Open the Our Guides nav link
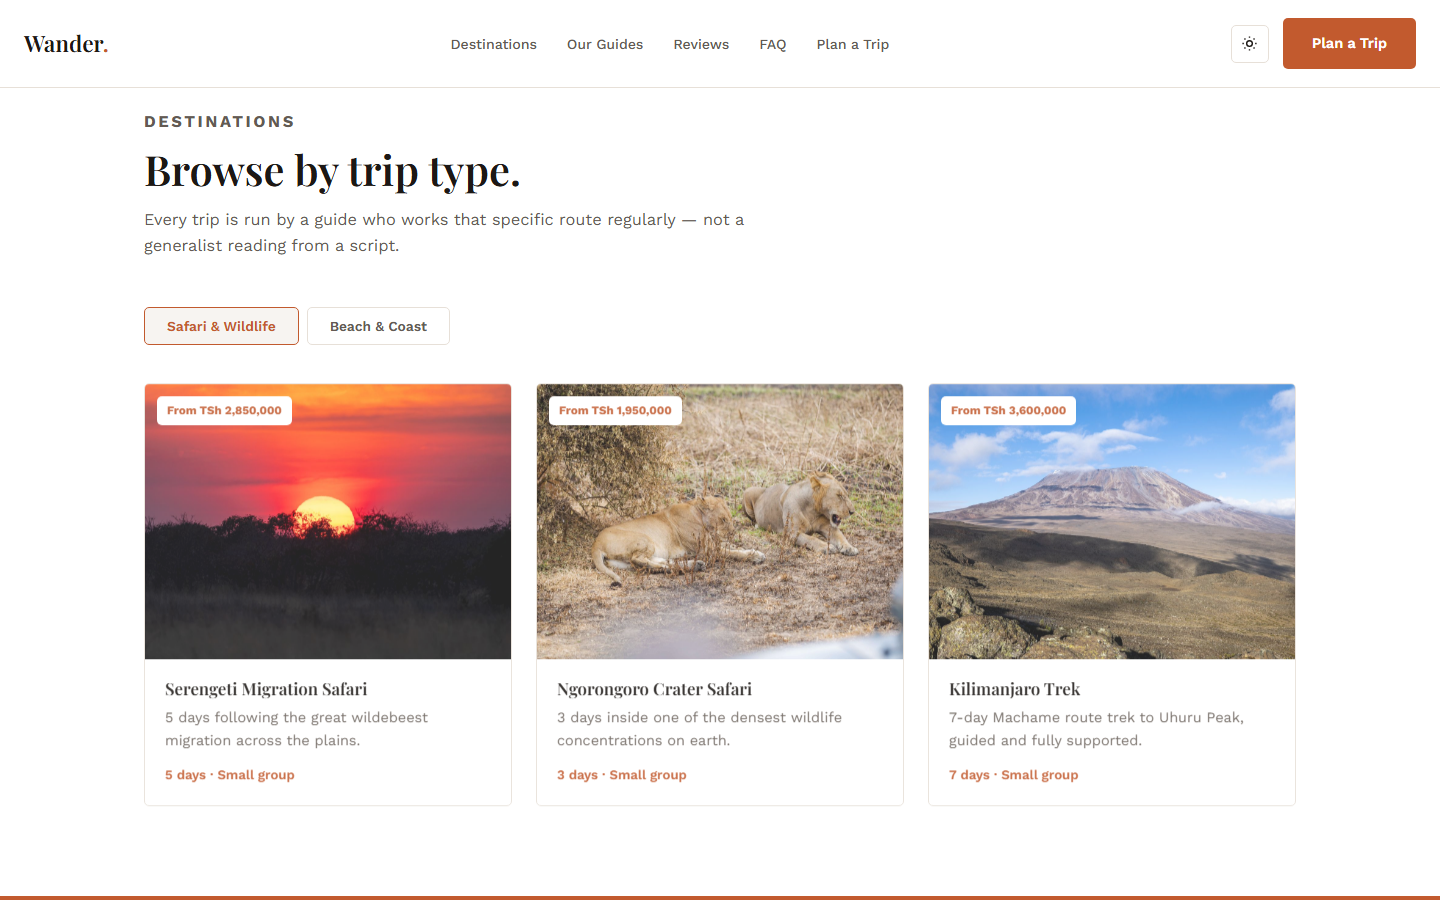Viewport: 1440px width, 900px height. coord(605,44)
